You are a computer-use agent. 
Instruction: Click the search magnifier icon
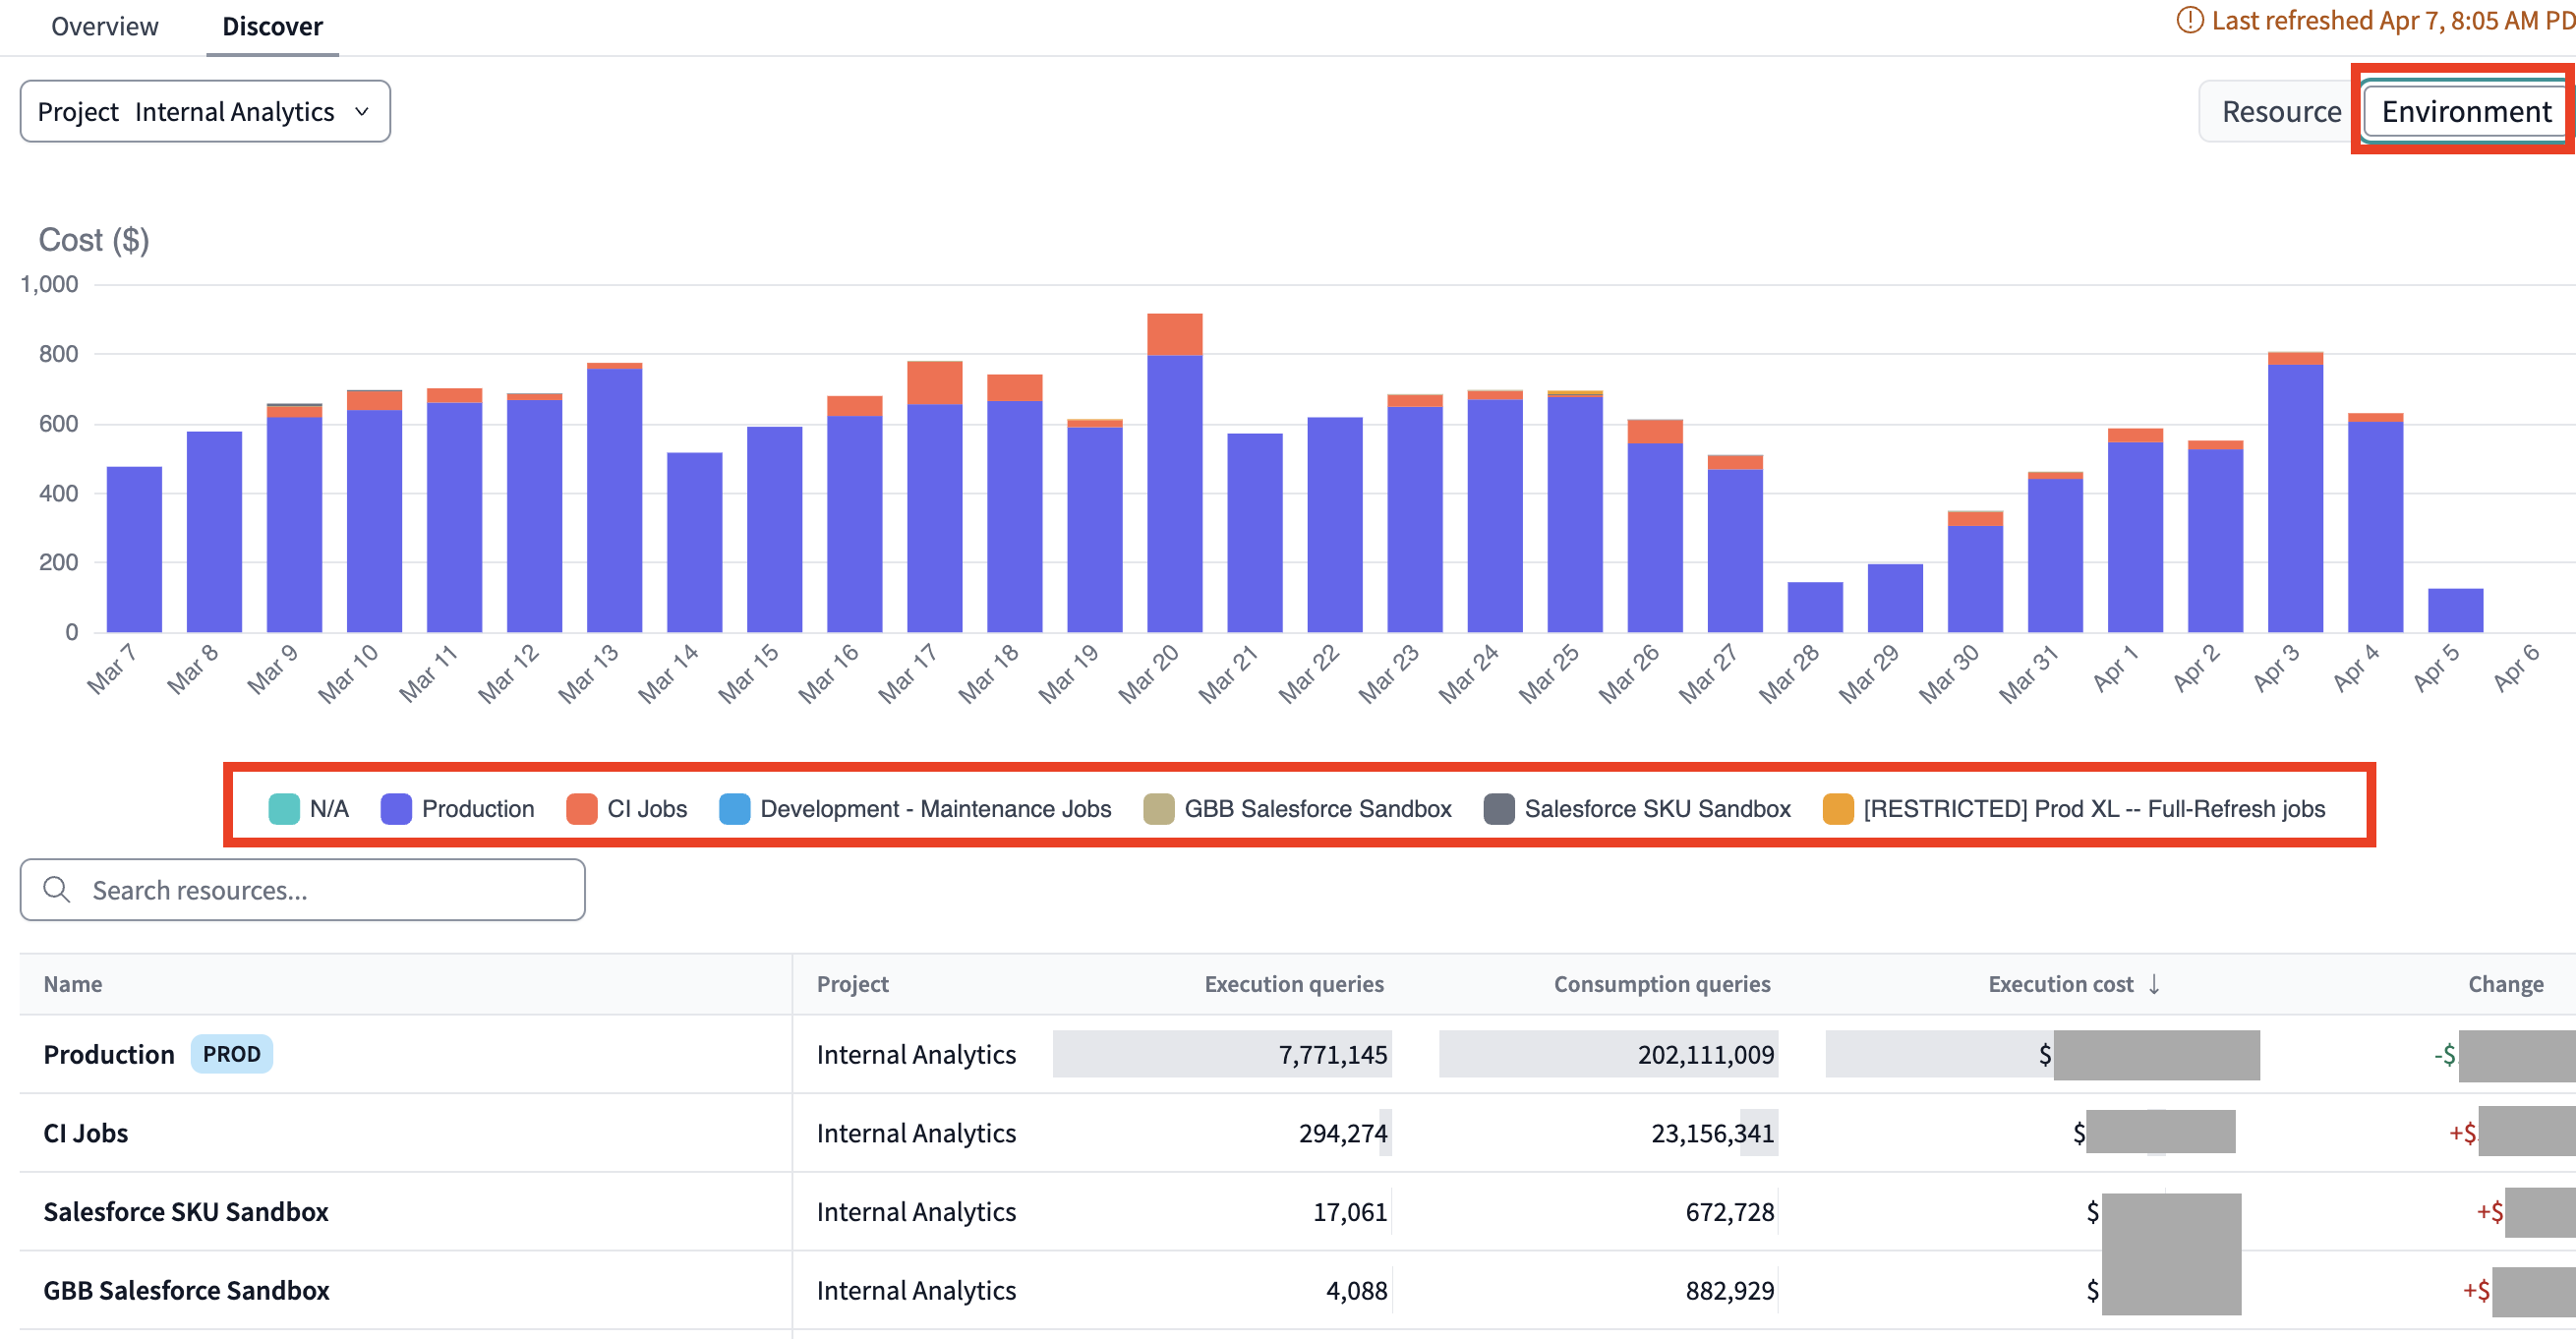click(x=57, y=889)
